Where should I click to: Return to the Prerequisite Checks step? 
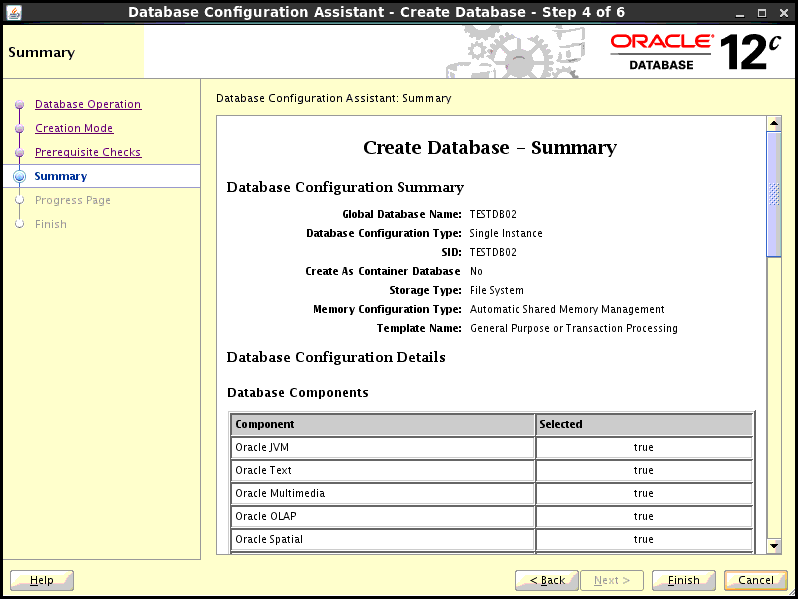pyautogui.click(x=88, y=152)
